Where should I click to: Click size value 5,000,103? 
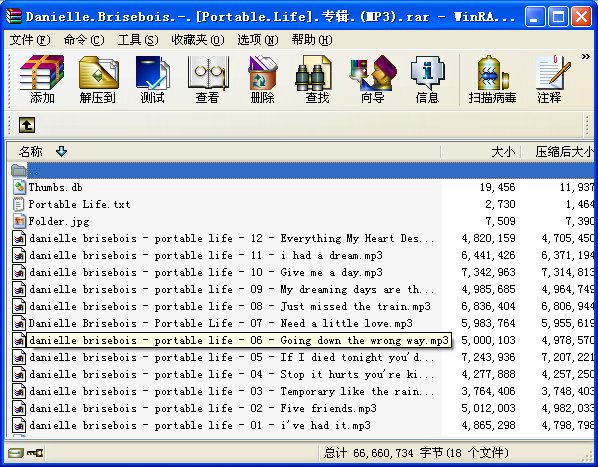pos(488,340)
